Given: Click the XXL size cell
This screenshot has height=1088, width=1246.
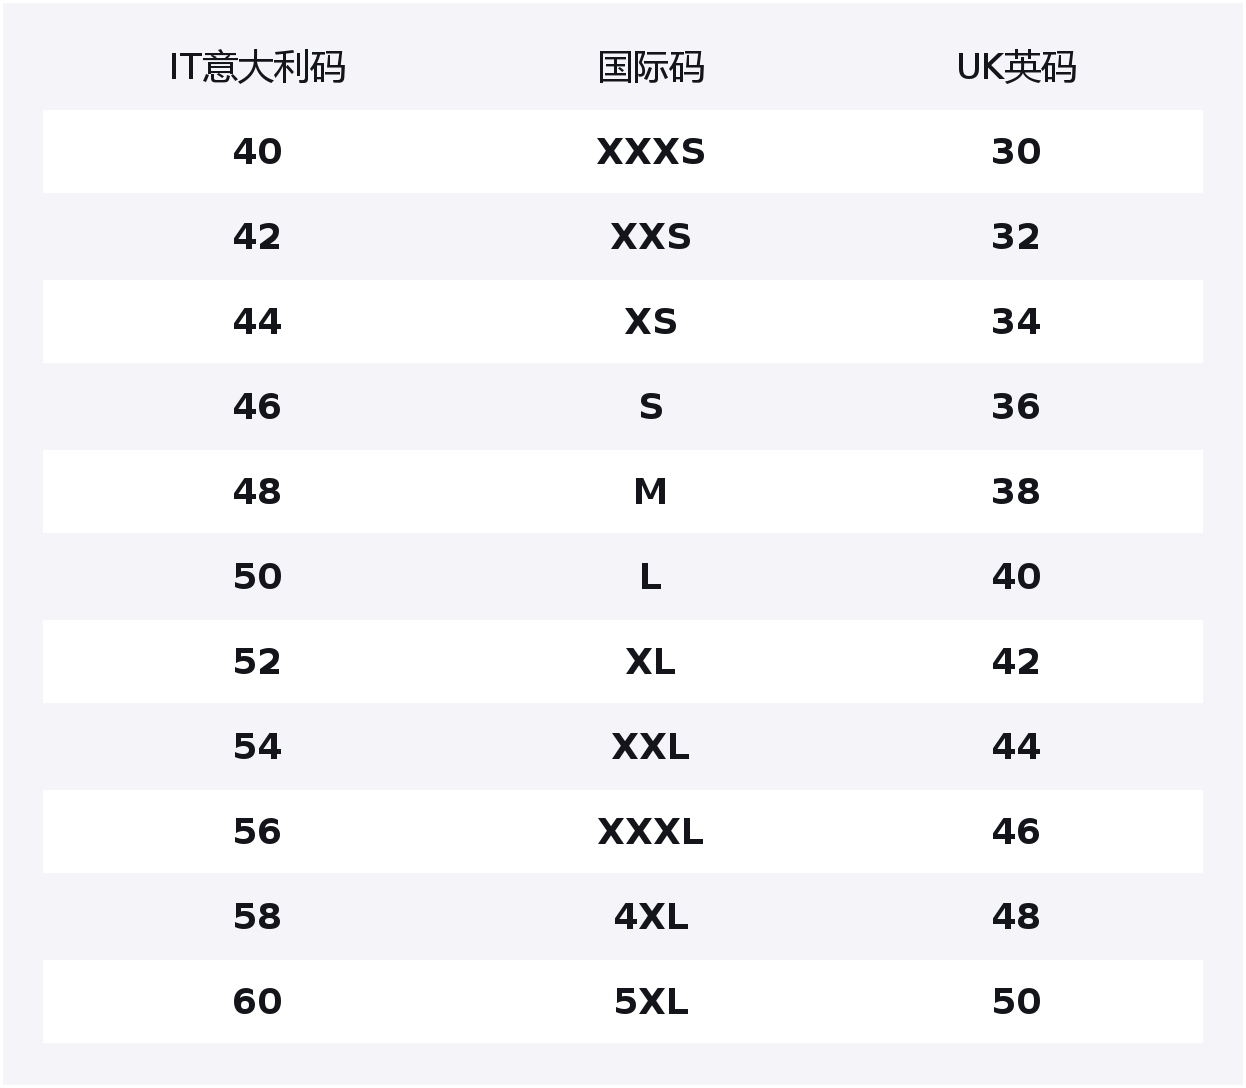Looking at the screenshot, I should point(651,747).
